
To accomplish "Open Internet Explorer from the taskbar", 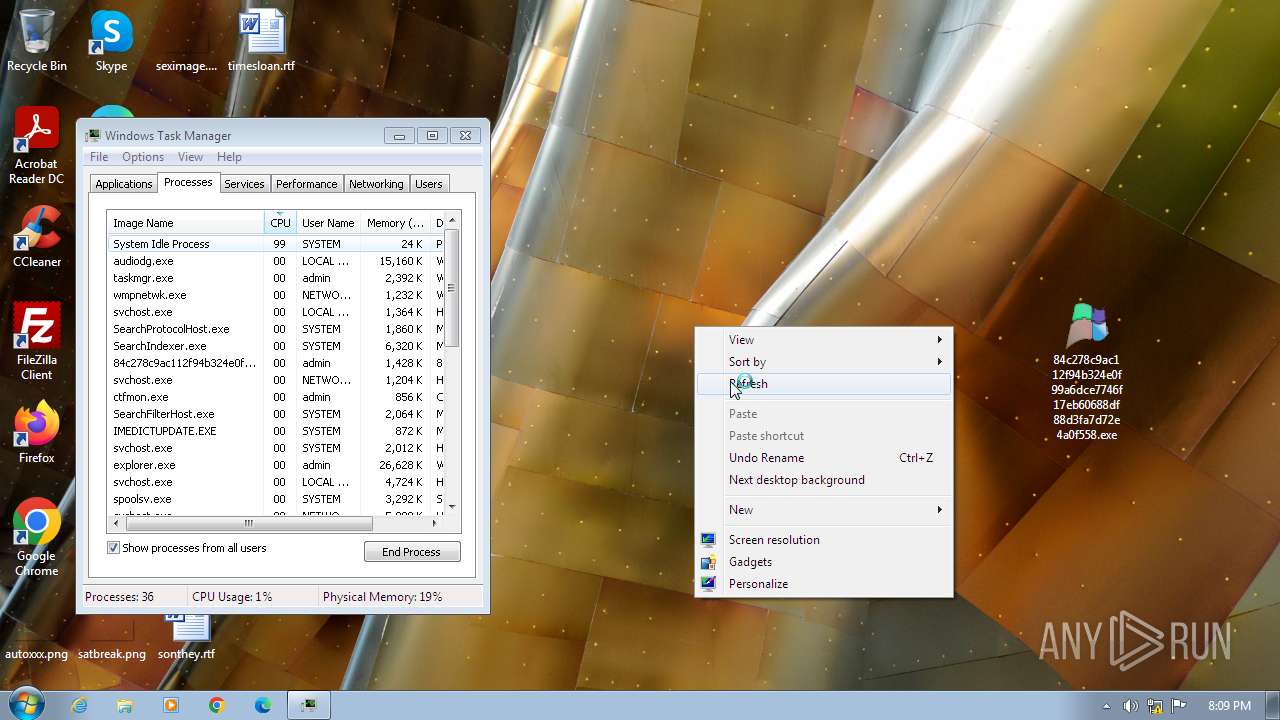I will pyautogui.click(x=79, y=705).
